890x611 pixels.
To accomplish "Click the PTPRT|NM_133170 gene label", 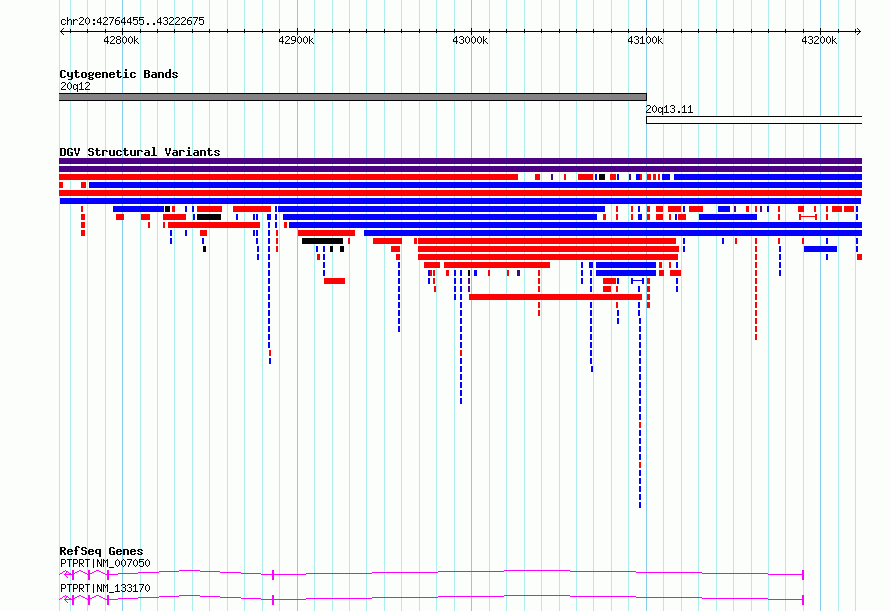I will click(x=106, y=588).
